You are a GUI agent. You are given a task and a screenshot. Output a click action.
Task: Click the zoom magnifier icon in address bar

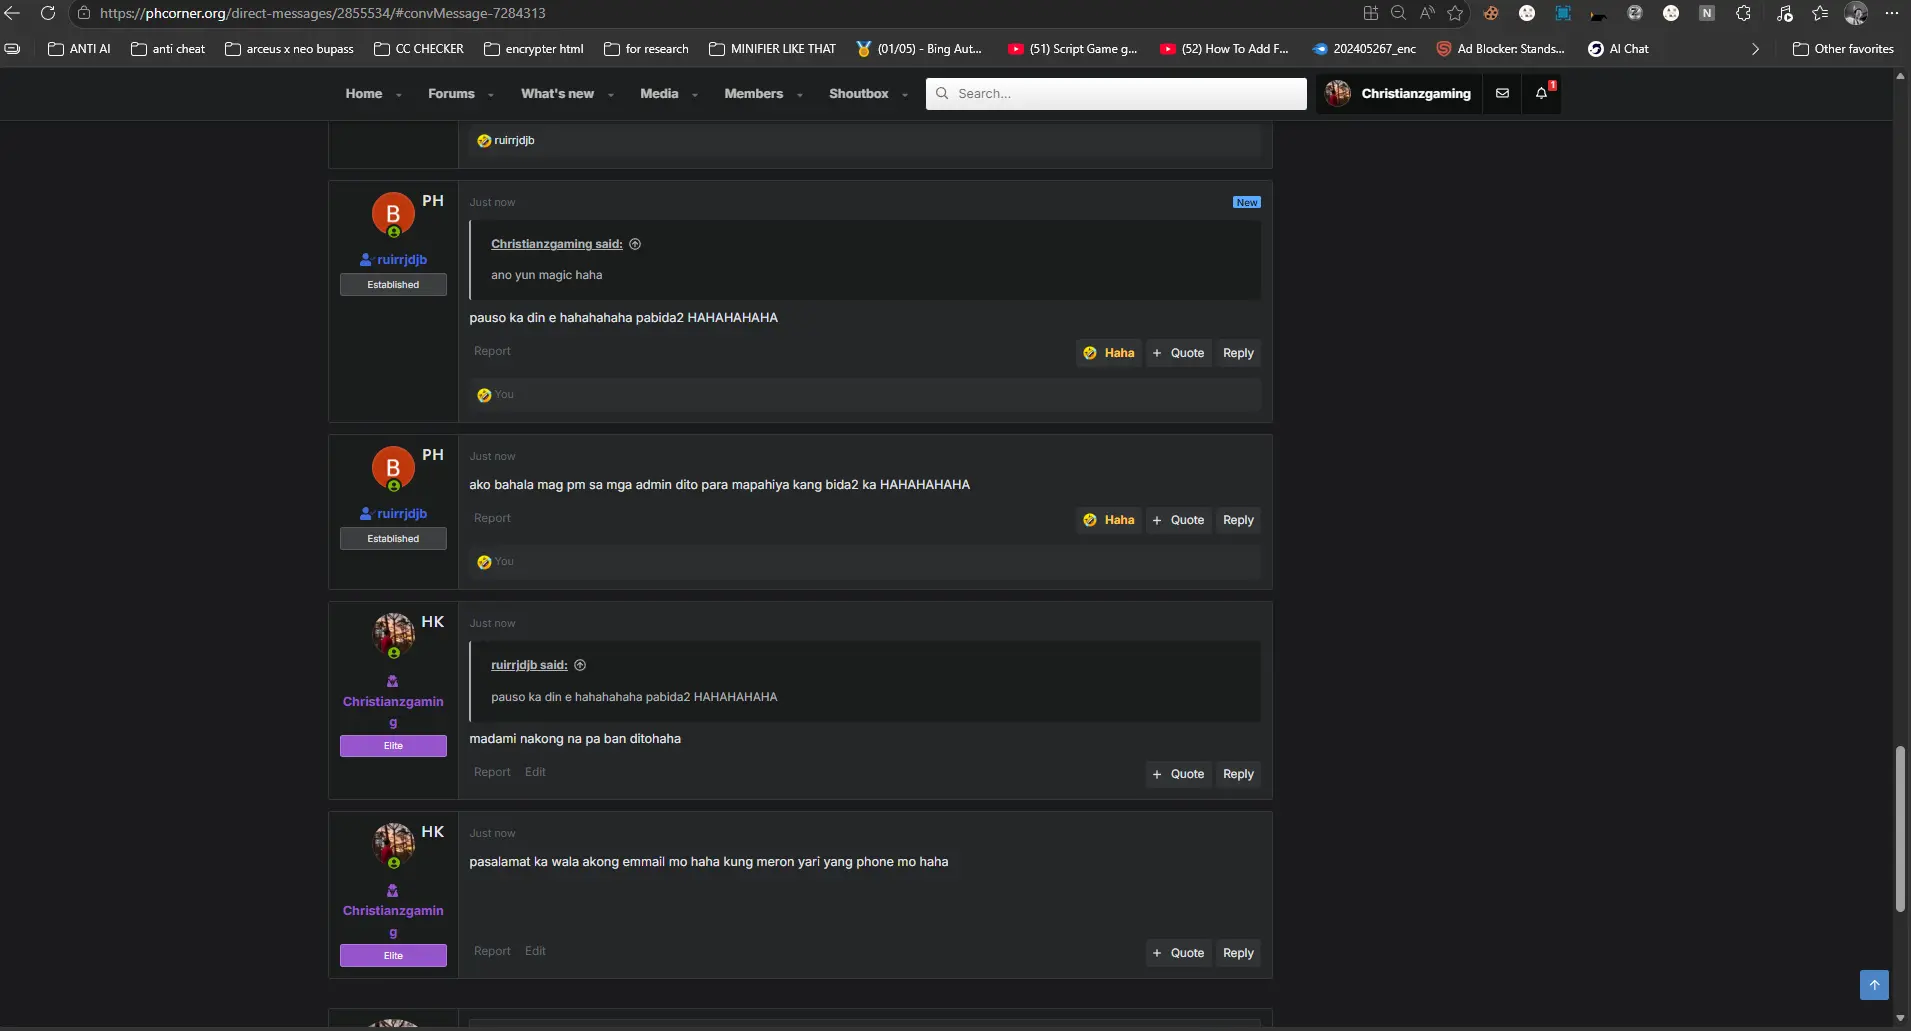(1398, 13)
